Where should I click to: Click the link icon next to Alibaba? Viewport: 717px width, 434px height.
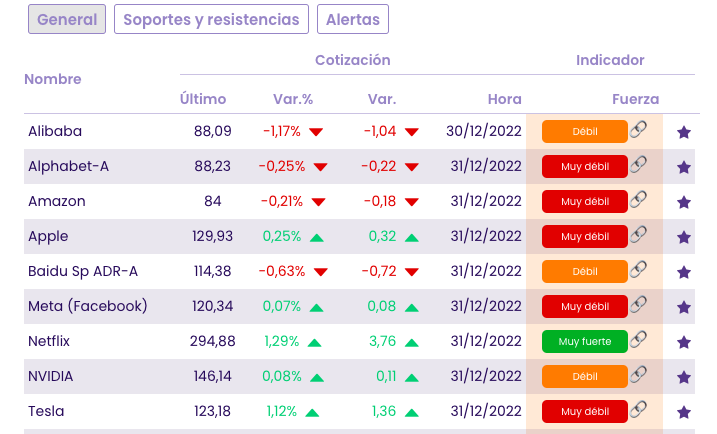(x=638, y=129)
